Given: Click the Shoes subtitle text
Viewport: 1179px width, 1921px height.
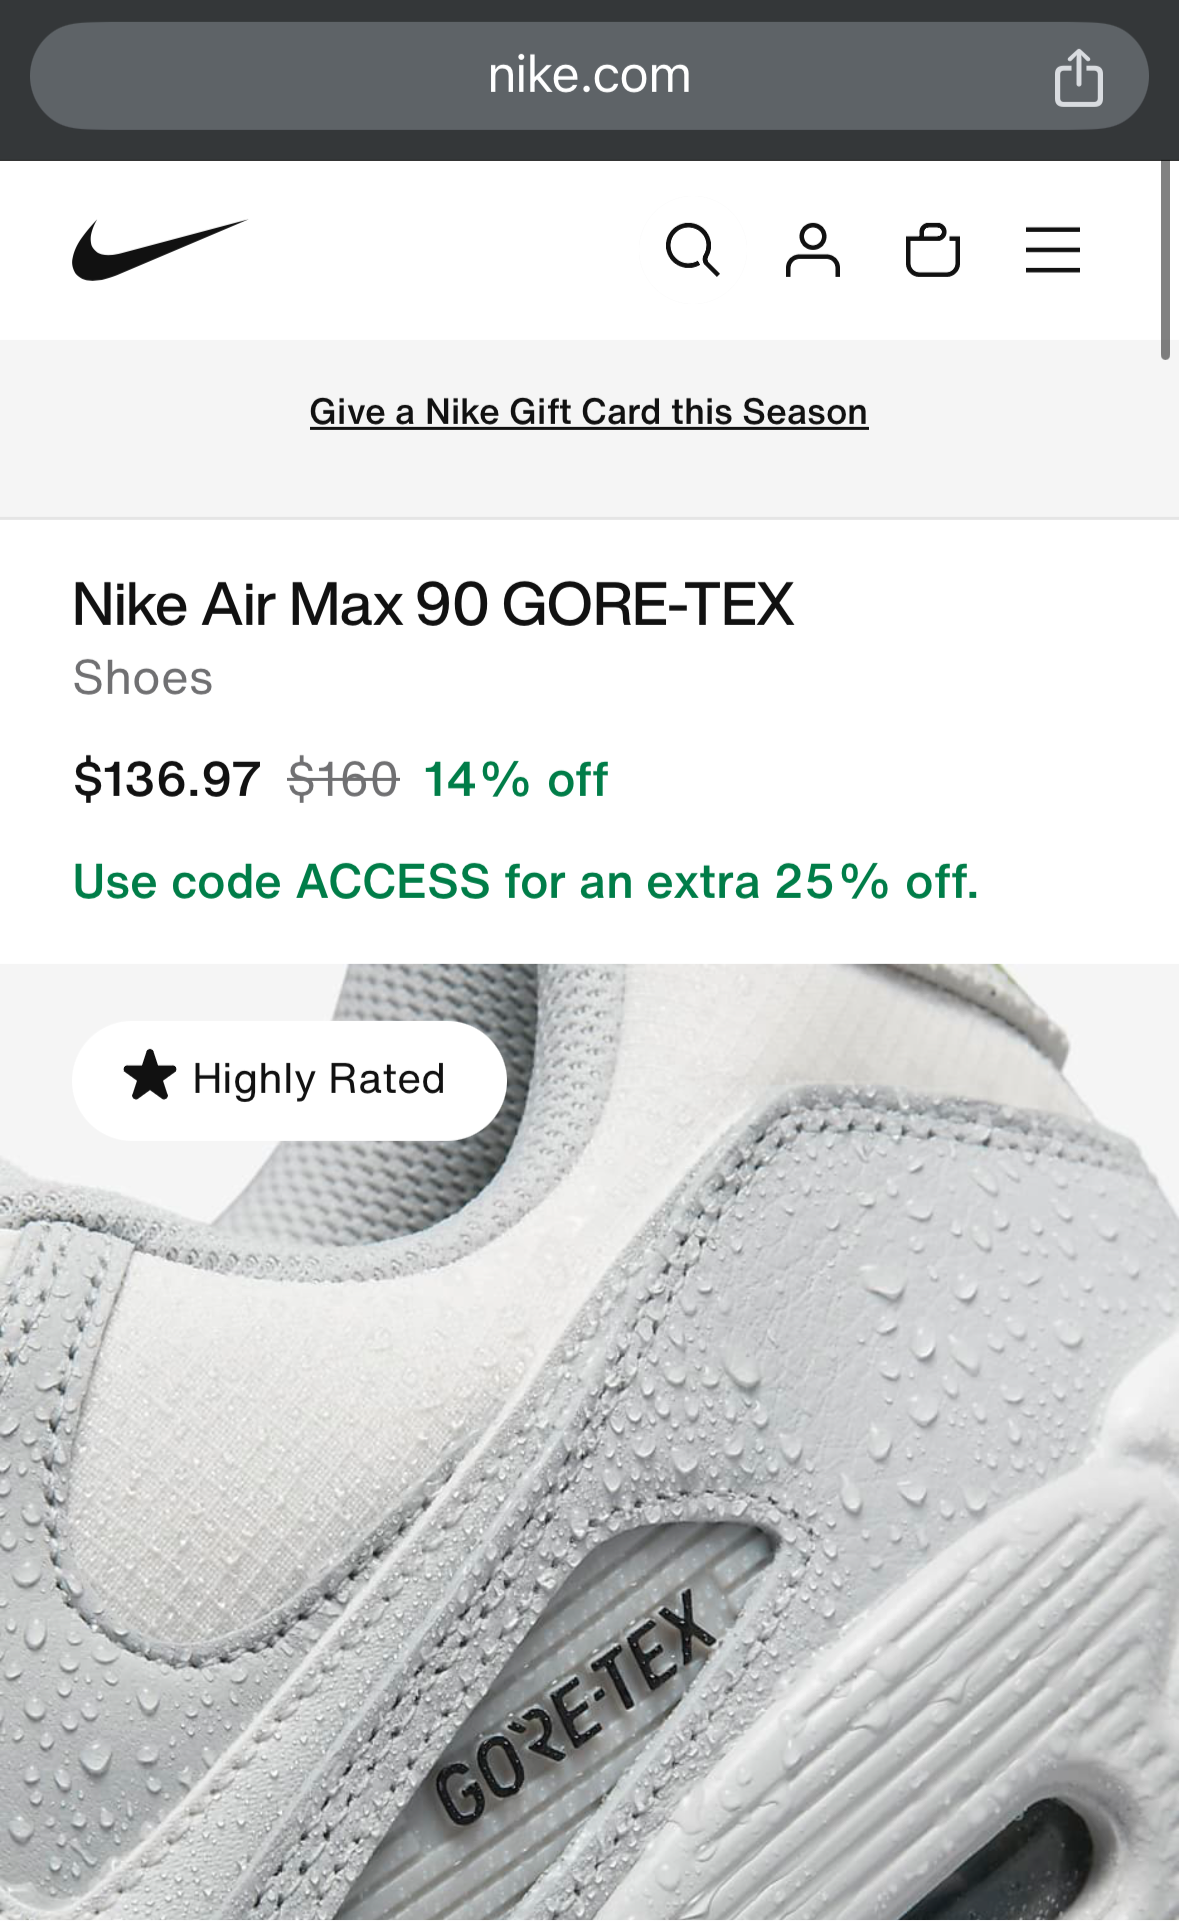Looking at the screenshot, I should point(143,679).
